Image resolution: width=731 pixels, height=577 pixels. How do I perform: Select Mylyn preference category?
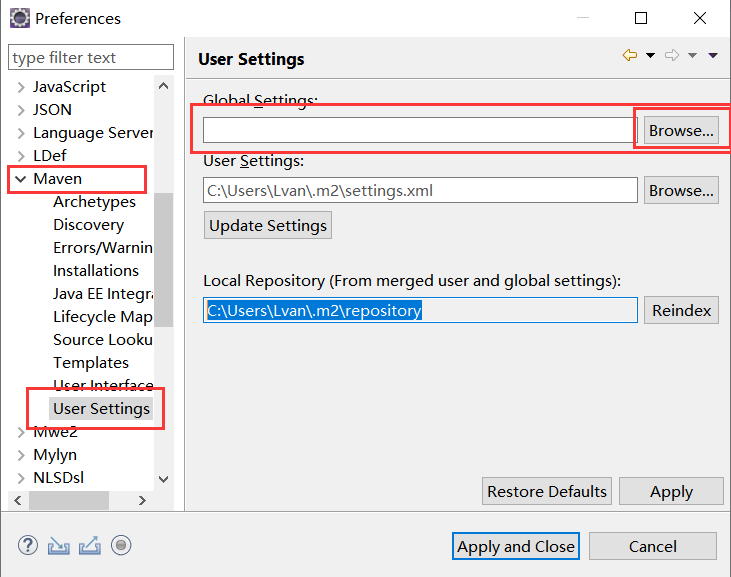(x=55, y=455)
